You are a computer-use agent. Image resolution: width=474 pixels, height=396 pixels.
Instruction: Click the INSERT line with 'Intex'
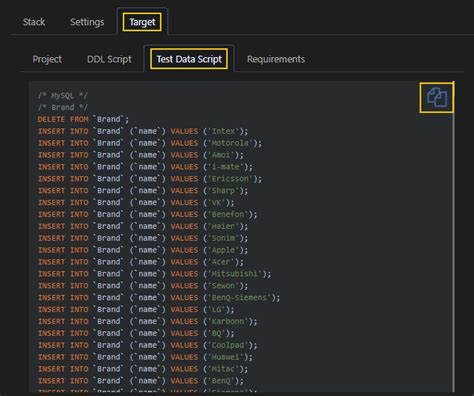143,131
